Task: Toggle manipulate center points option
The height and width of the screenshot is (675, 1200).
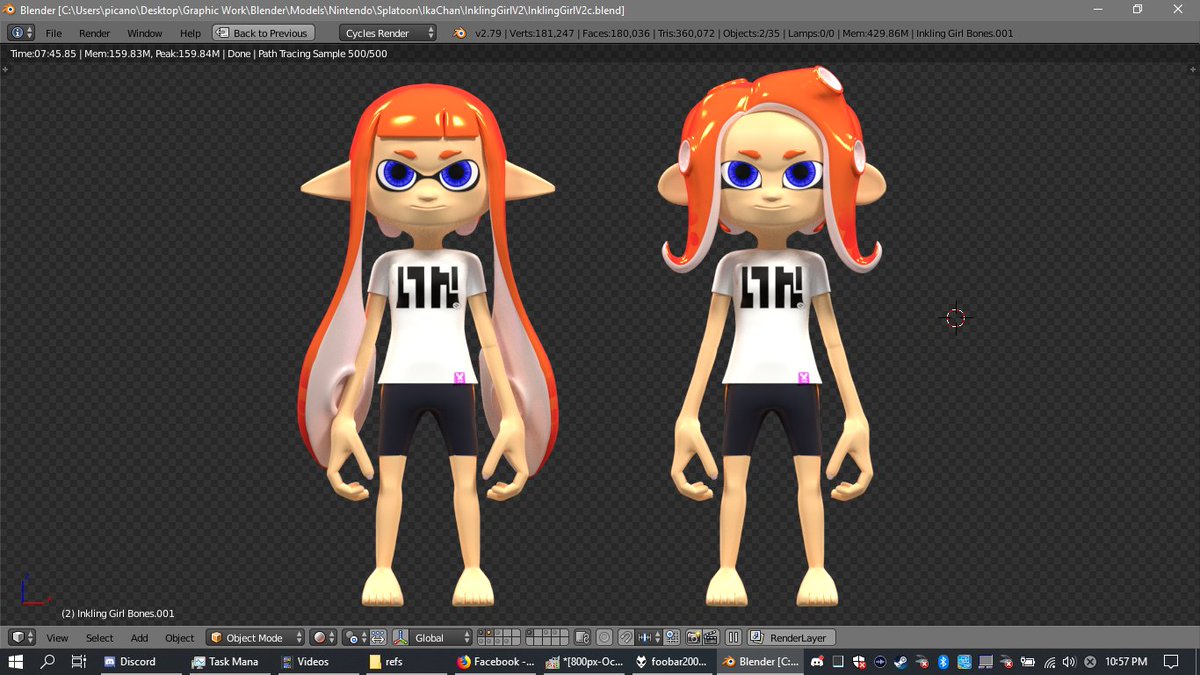Action: [378, 637]
